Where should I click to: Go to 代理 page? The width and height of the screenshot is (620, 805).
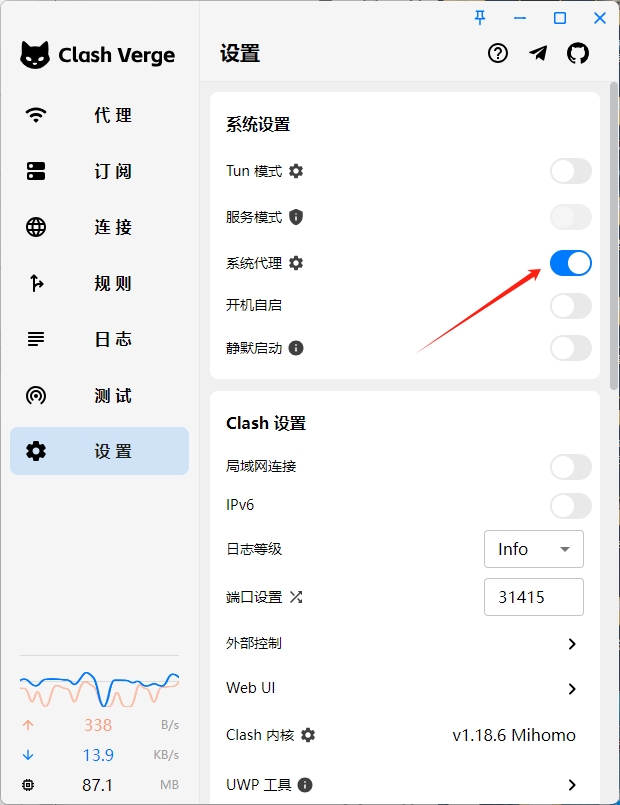click(100, 115)
